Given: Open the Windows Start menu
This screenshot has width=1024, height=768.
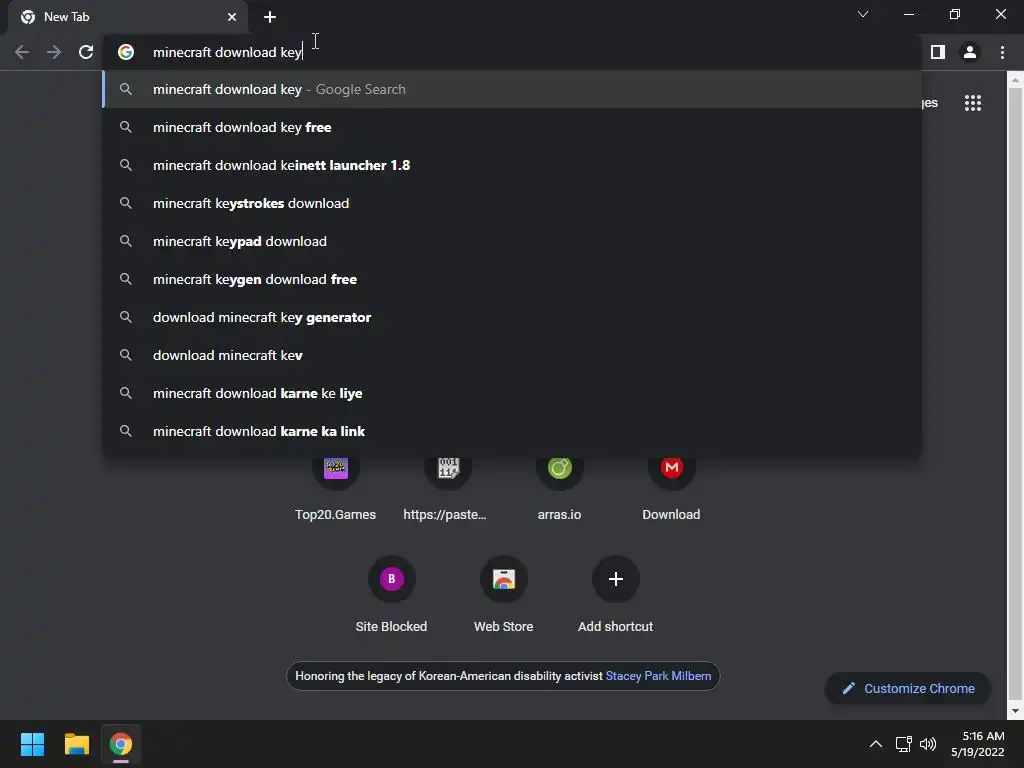Looking at the screenshot, I should [x=32, y=744].
